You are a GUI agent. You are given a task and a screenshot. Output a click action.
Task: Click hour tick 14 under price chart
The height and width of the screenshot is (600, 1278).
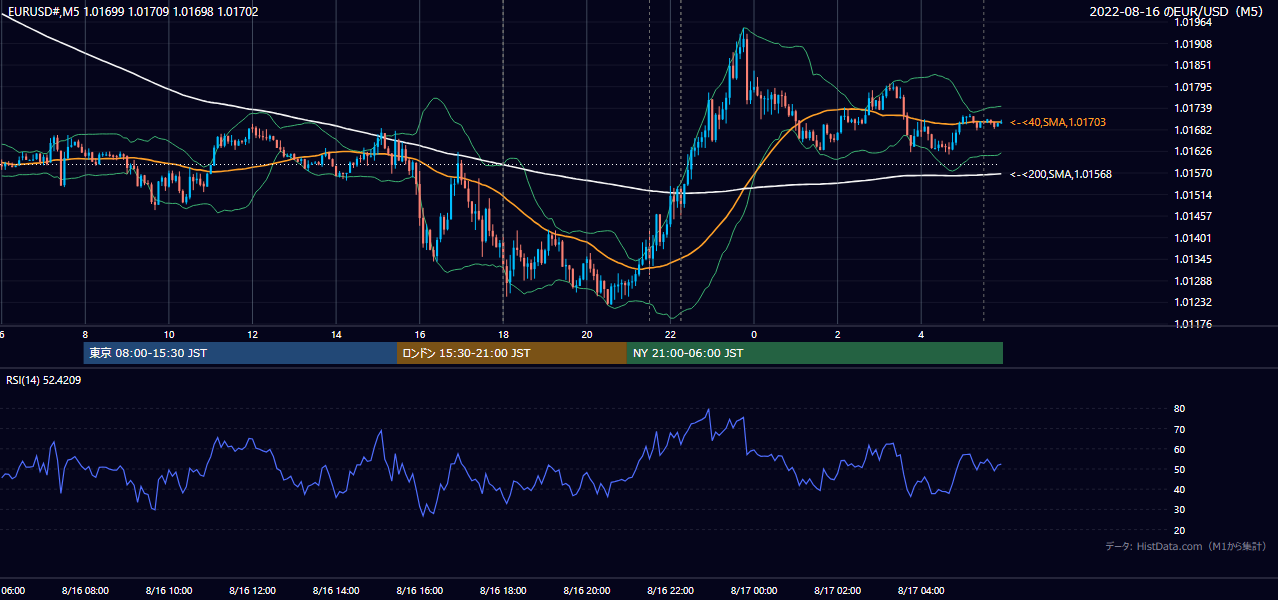coord(336,334)
